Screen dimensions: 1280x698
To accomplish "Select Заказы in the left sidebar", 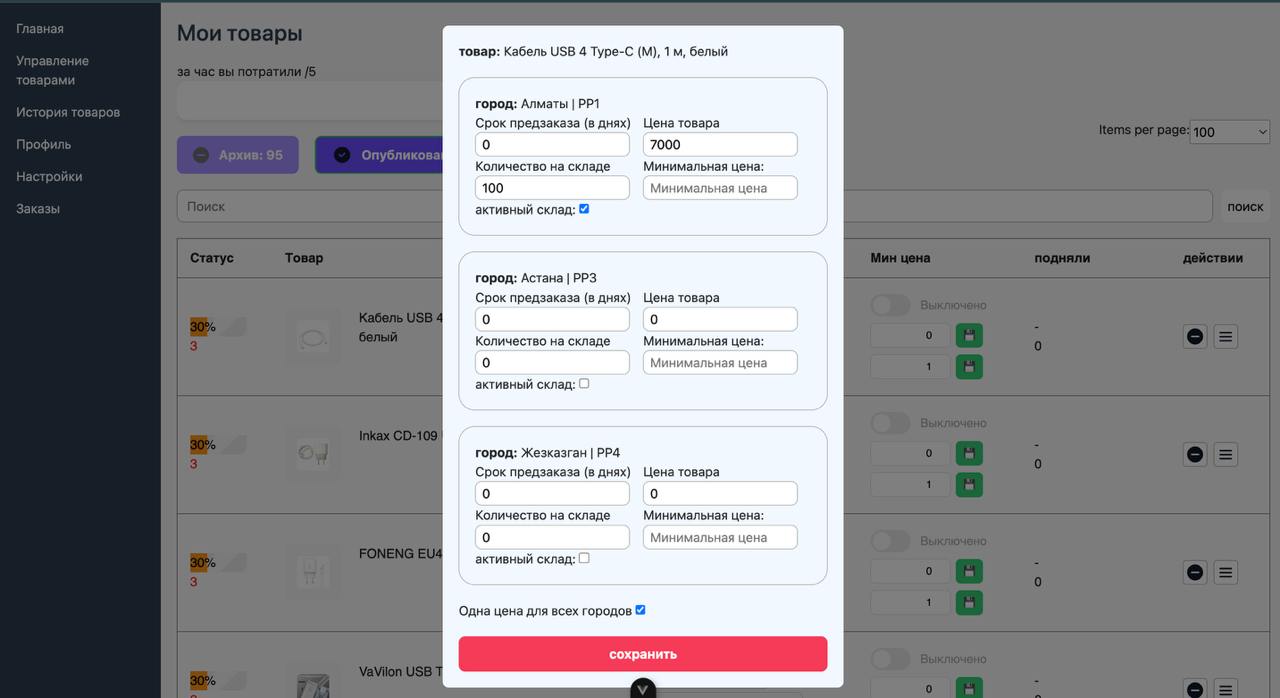I will 38,208.
